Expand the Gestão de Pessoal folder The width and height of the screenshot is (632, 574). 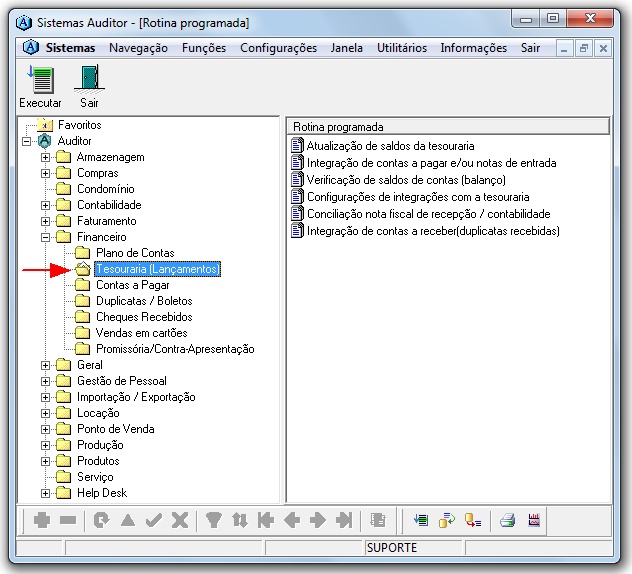click(x=46, y=381)
